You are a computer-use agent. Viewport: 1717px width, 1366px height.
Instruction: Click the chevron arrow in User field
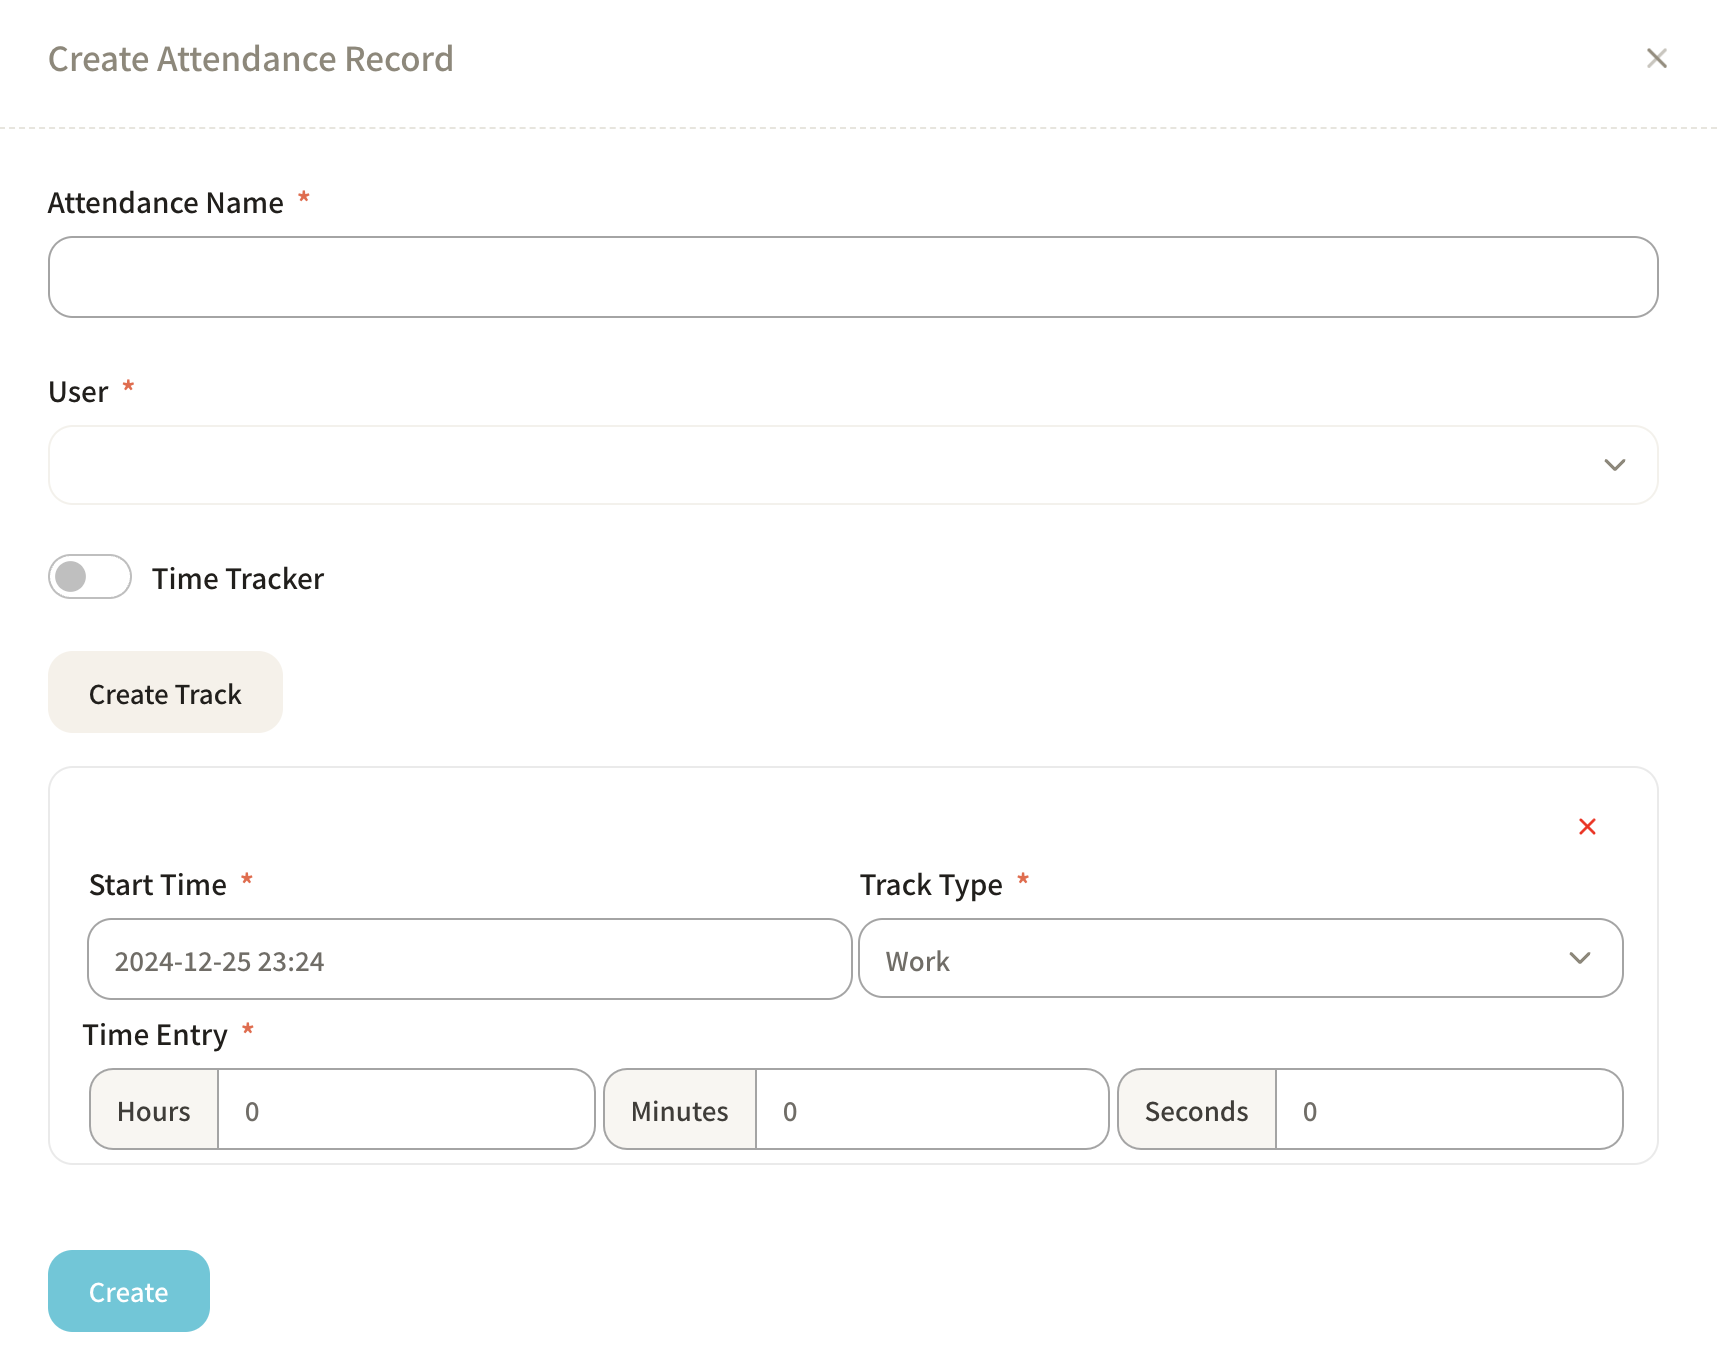tap(1614, 465)
